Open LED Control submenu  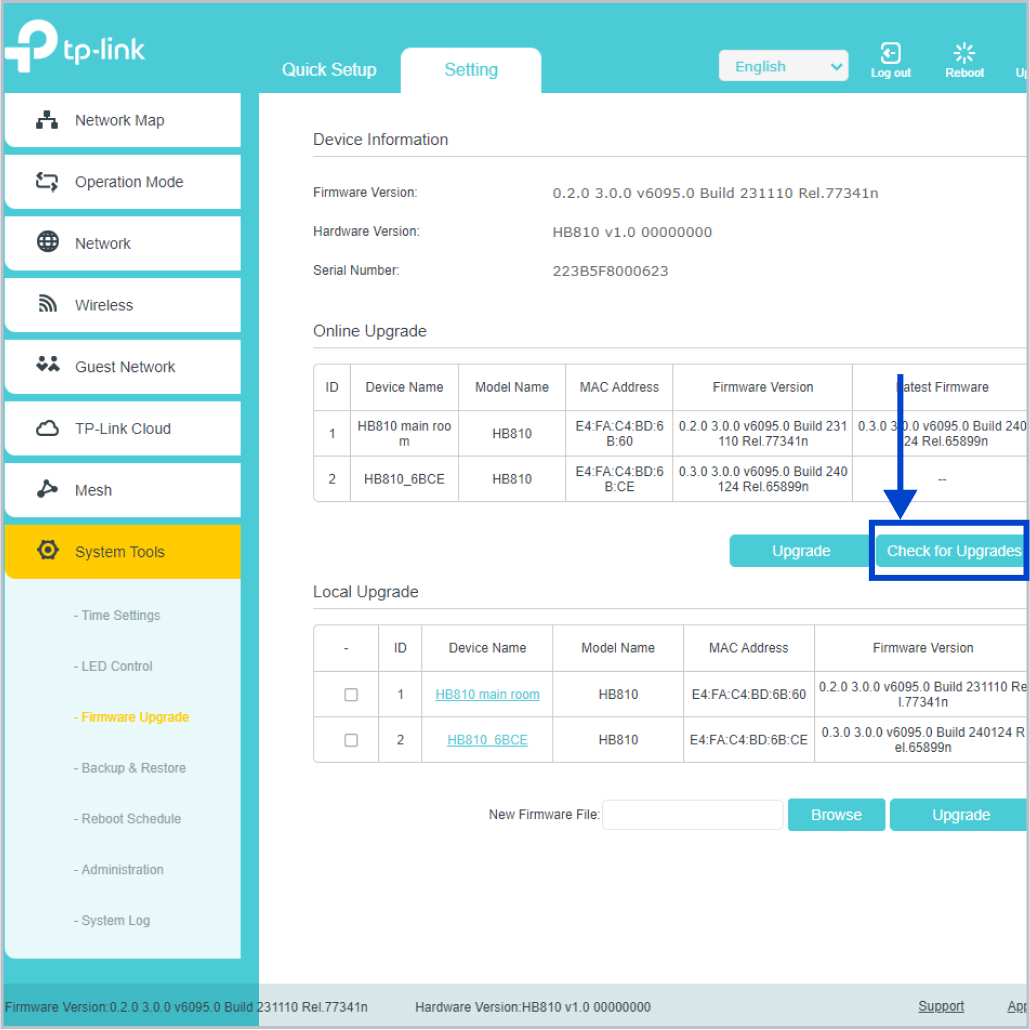coord(113,666)
